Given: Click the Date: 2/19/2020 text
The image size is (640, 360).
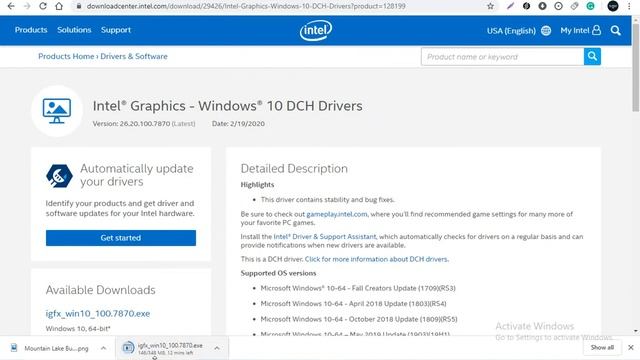Looking at the screenshot, I should 238,123.
